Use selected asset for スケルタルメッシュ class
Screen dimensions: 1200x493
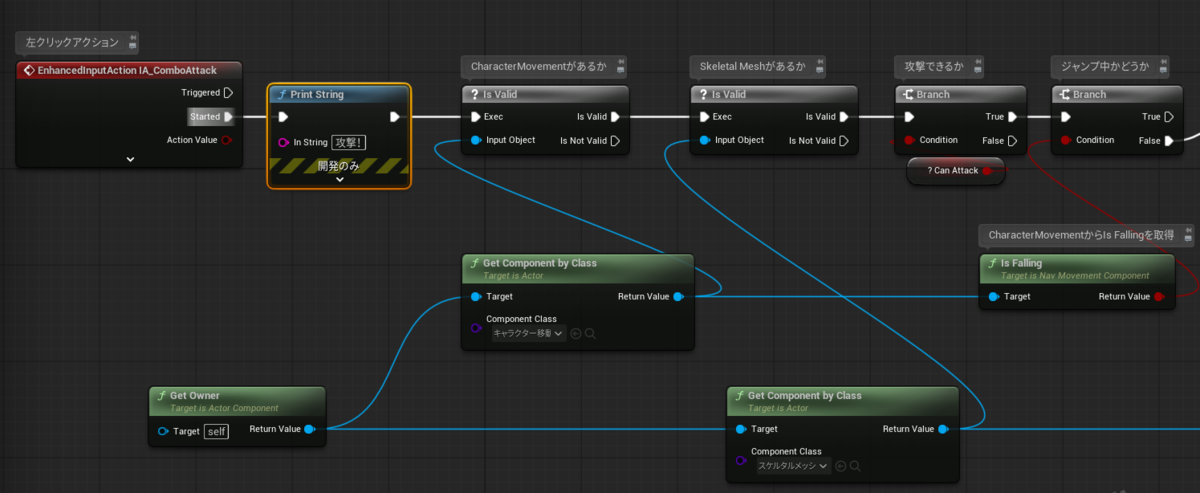point(840,465)
